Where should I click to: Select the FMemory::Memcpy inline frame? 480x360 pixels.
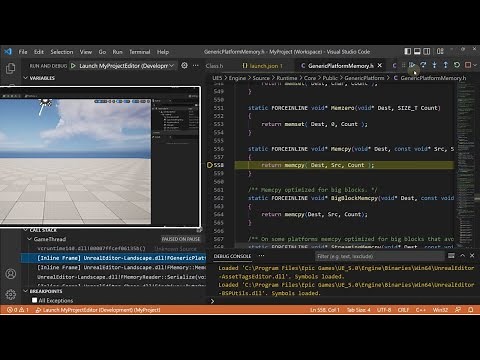113,267
